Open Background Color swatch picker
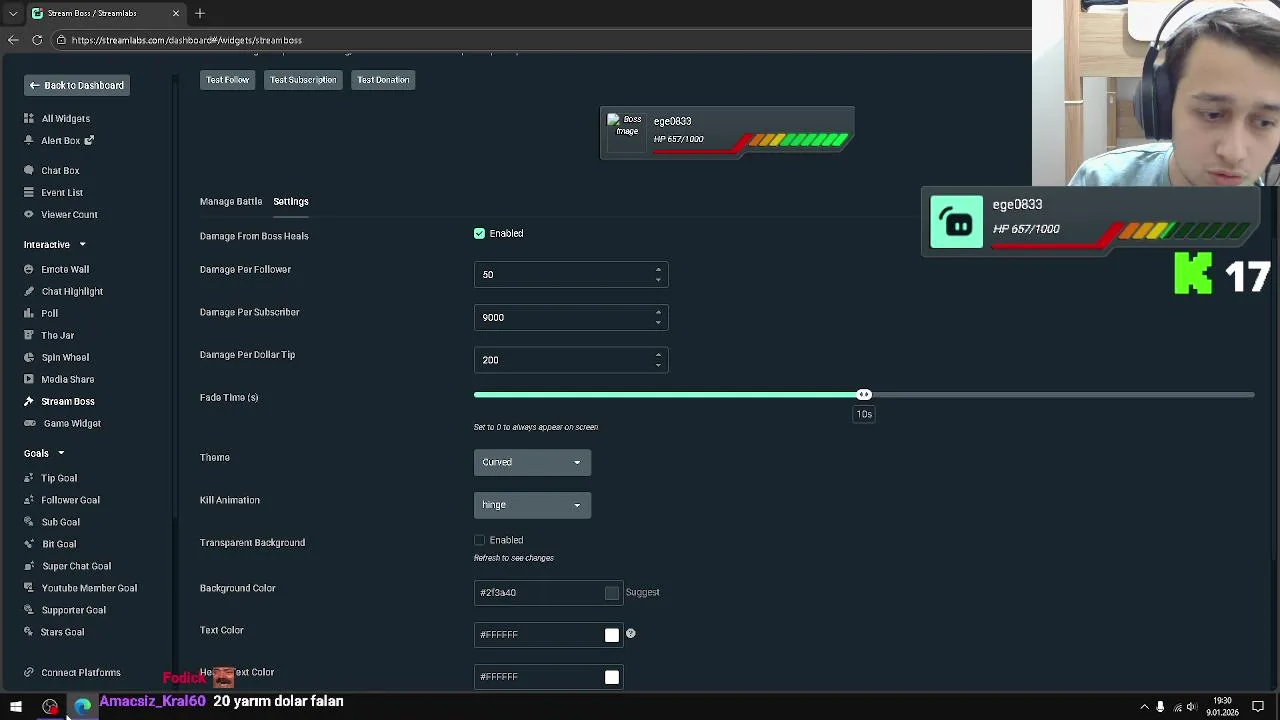This screenshot has width=1280, height=720. (612, 593)
